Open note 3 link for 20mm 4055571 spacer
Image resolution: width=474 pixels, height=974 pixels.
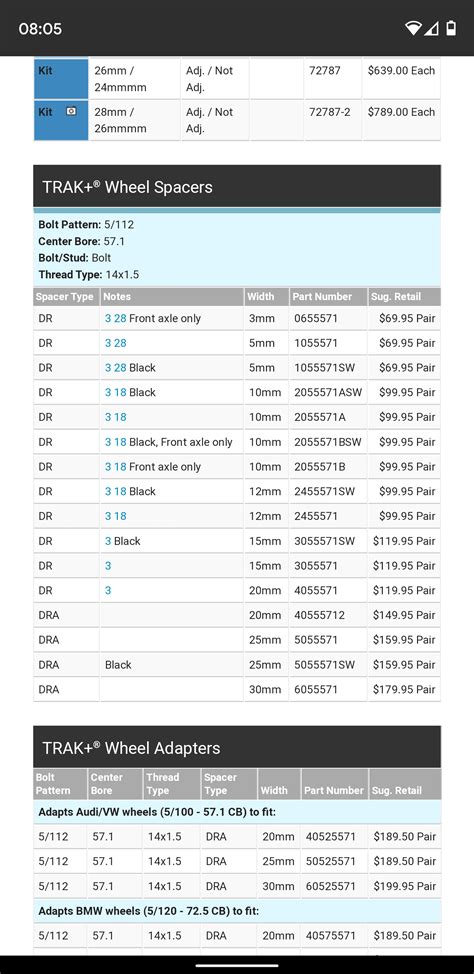click(x=108, y=591)
